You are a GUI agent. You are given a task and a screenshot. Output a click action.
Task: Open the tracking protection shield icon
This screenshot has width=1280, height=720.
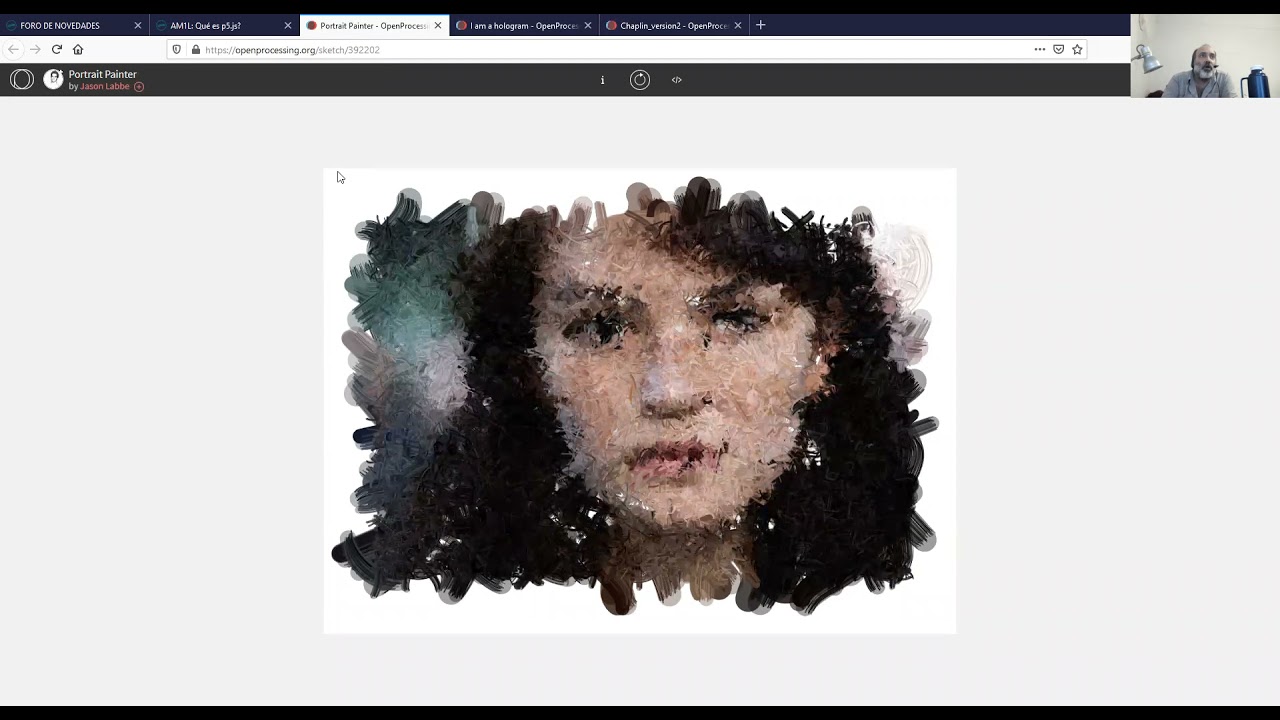coord(177,49)
